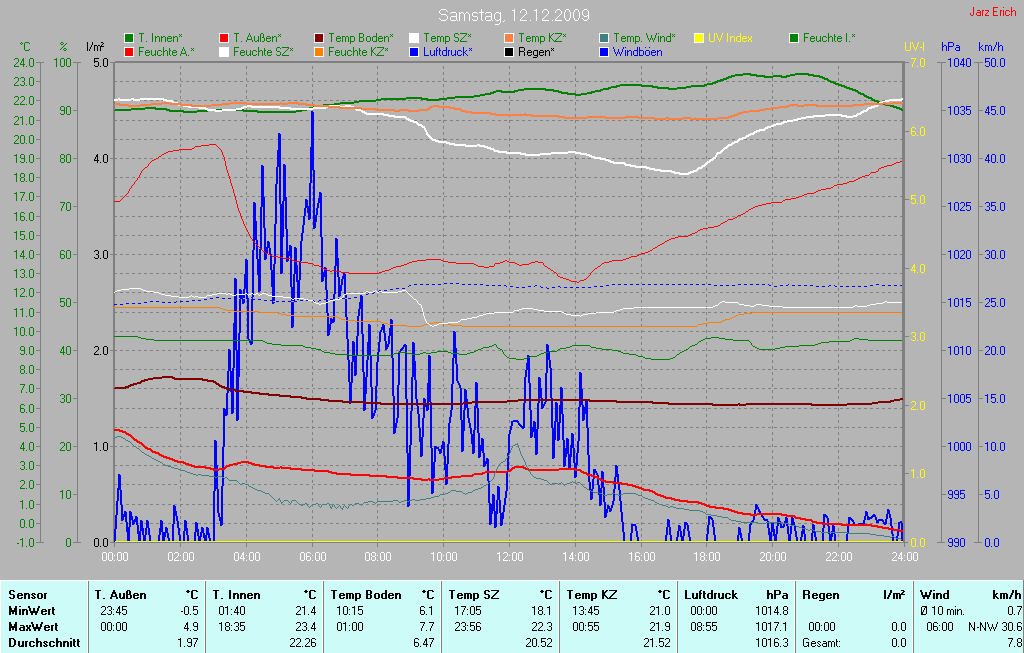This screenshot has width=1024, height=653.
Task: Click the Jarz Erich text in corner
Action: 992,13
